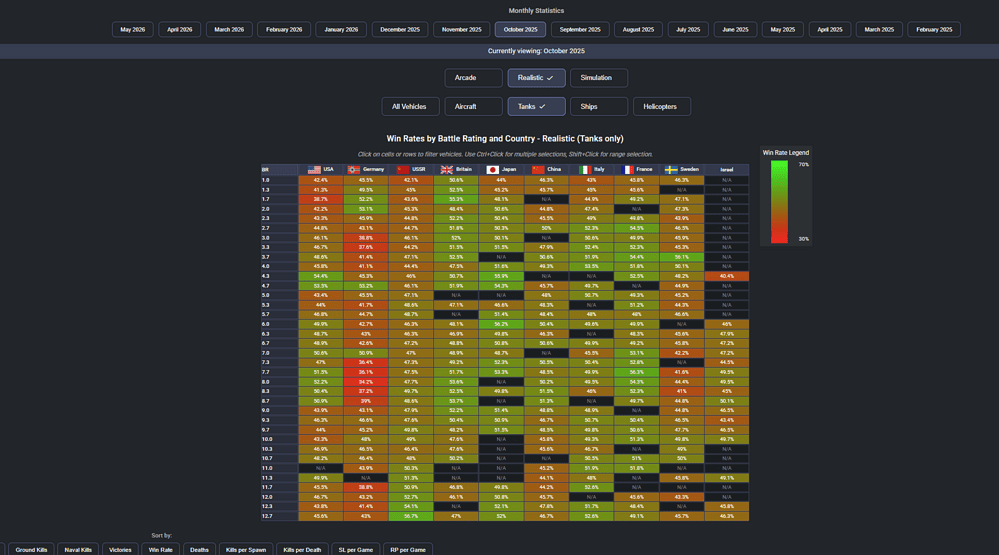Screen dimensions: 999x555
Task: Toggle the Realistic game mode
Action: click(x=536, y=78)
